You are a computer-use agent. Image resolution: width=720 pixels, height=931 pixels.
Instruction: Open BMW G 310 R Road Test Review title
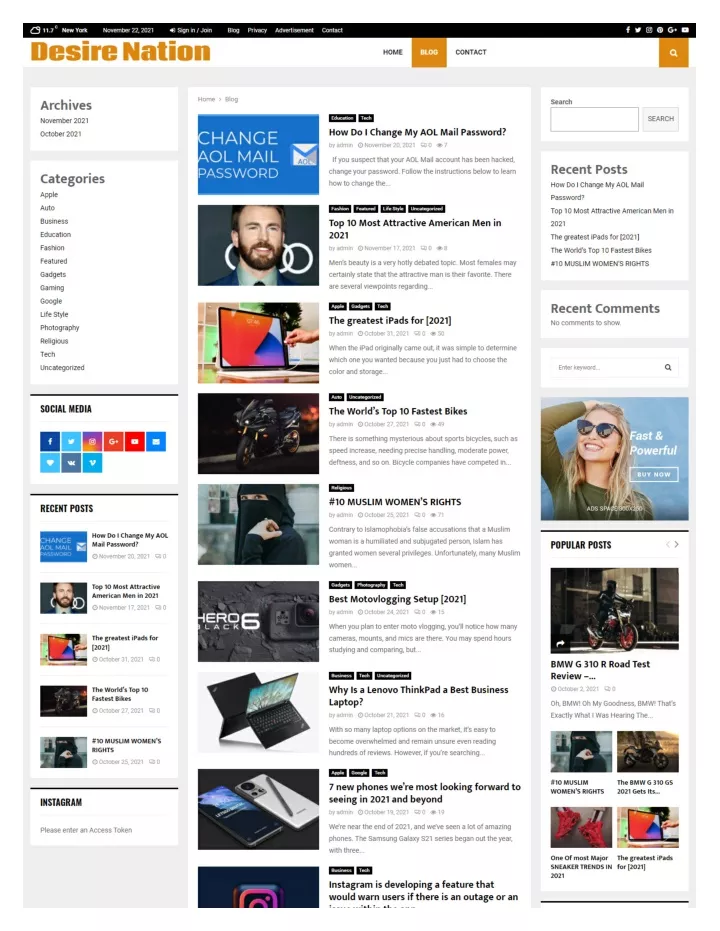pos(600,670)
